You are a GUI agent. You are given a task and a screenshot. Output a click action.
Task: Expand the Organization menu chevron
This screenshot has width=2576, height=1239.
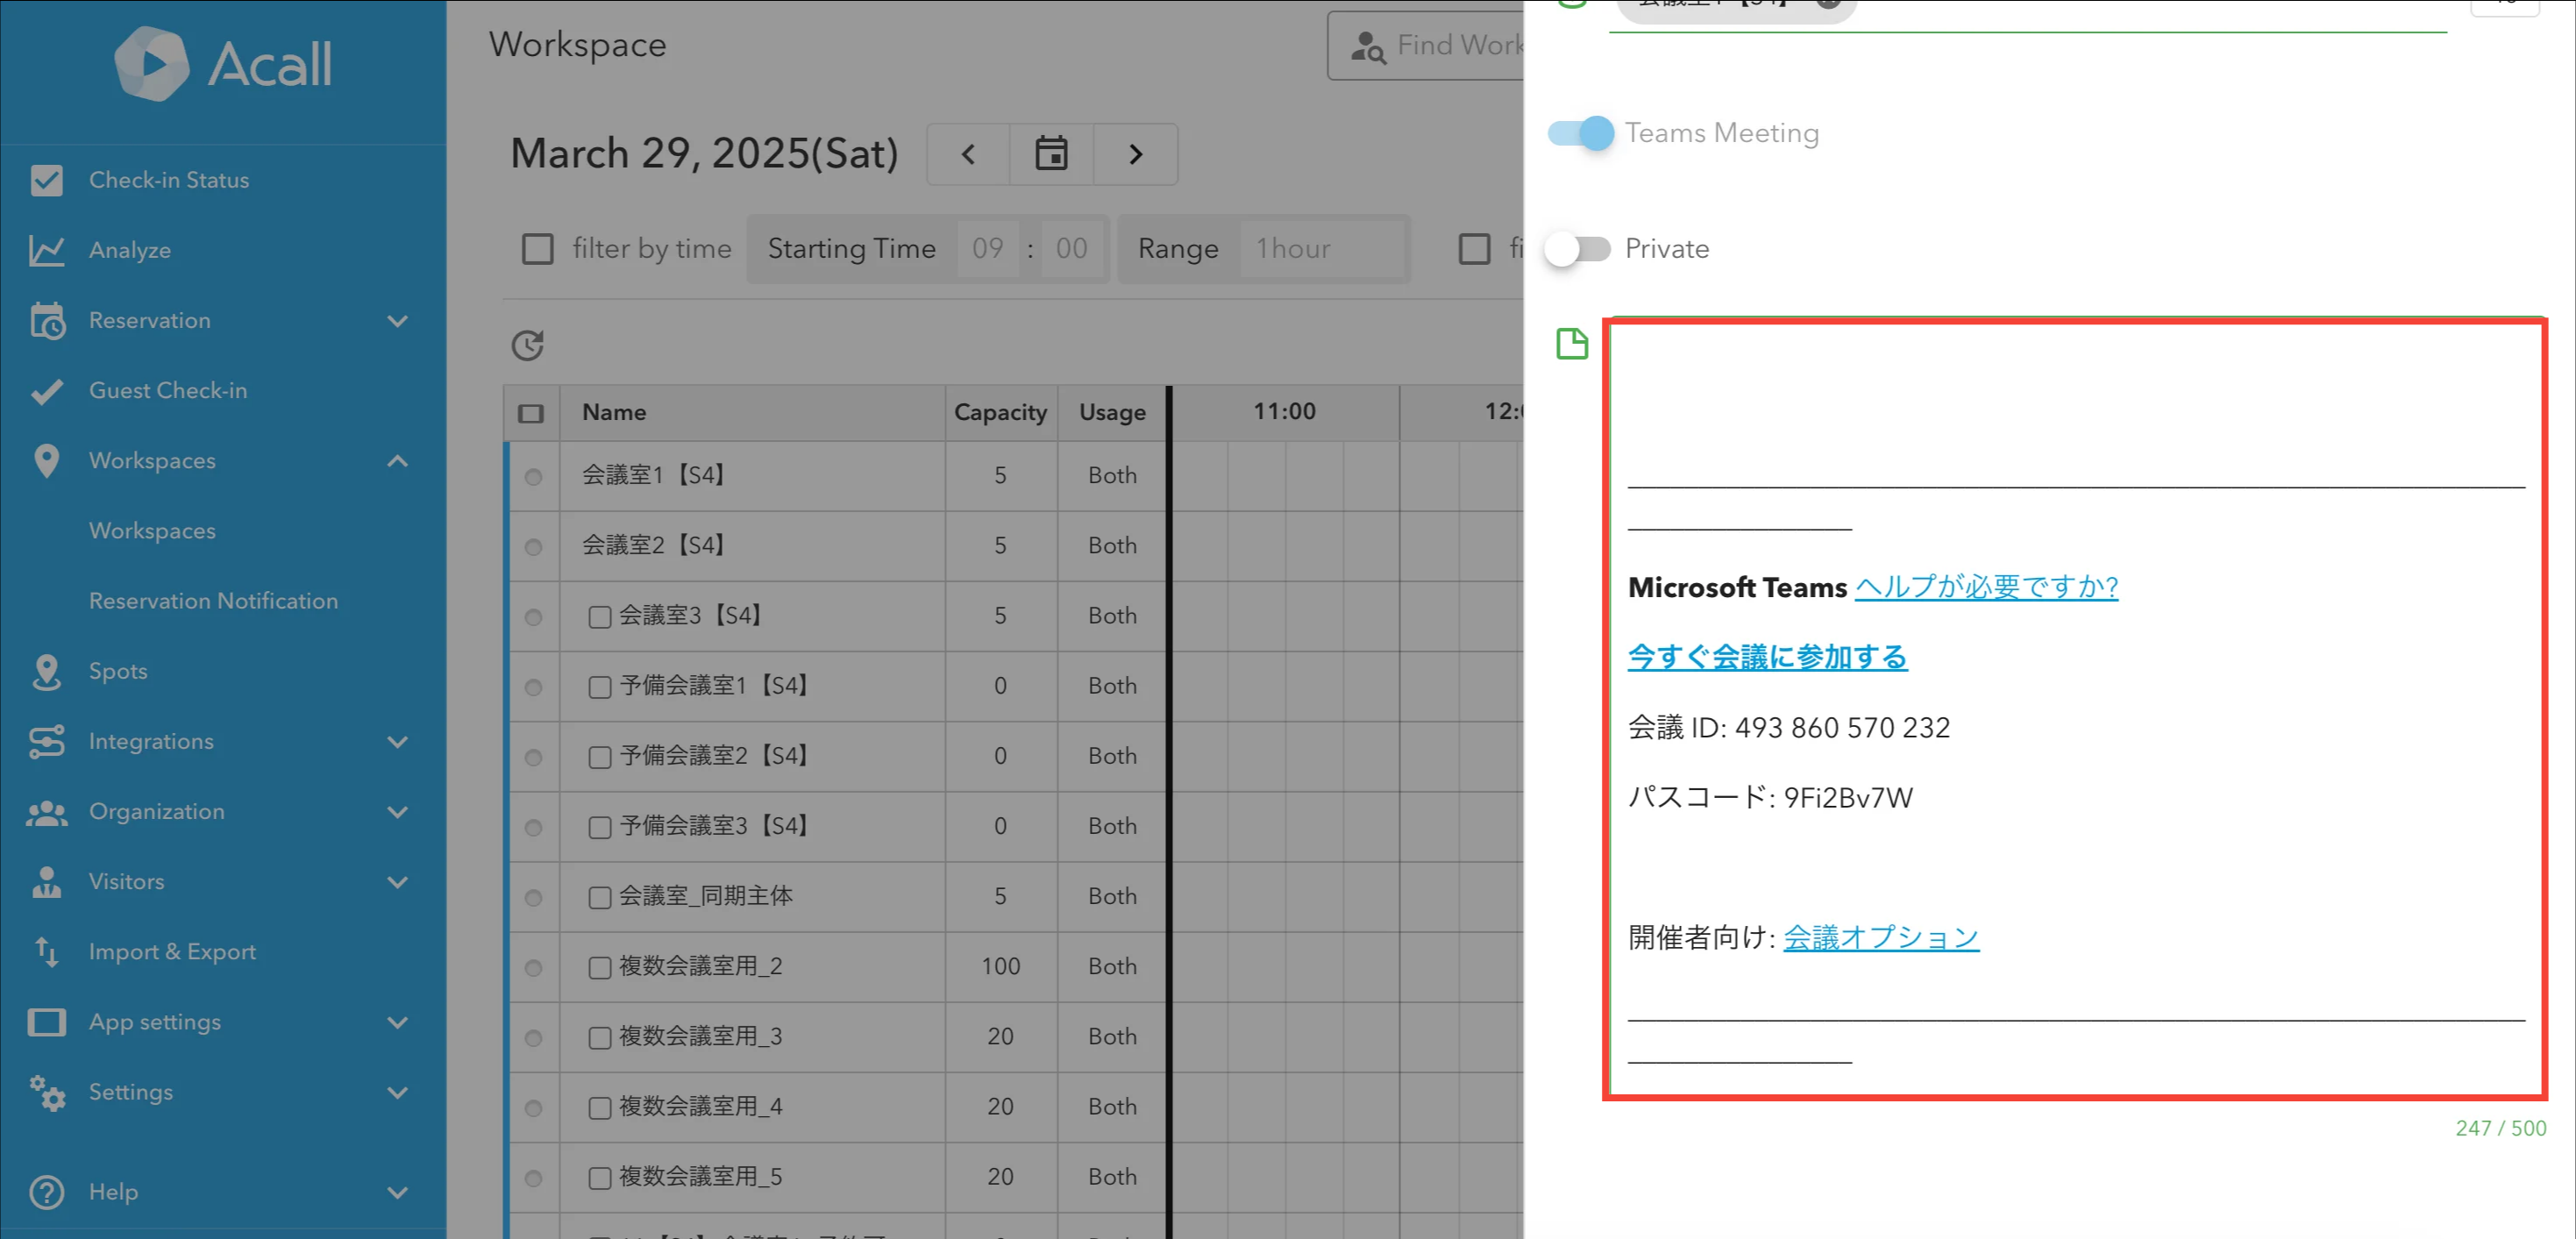tap(398, 812)
